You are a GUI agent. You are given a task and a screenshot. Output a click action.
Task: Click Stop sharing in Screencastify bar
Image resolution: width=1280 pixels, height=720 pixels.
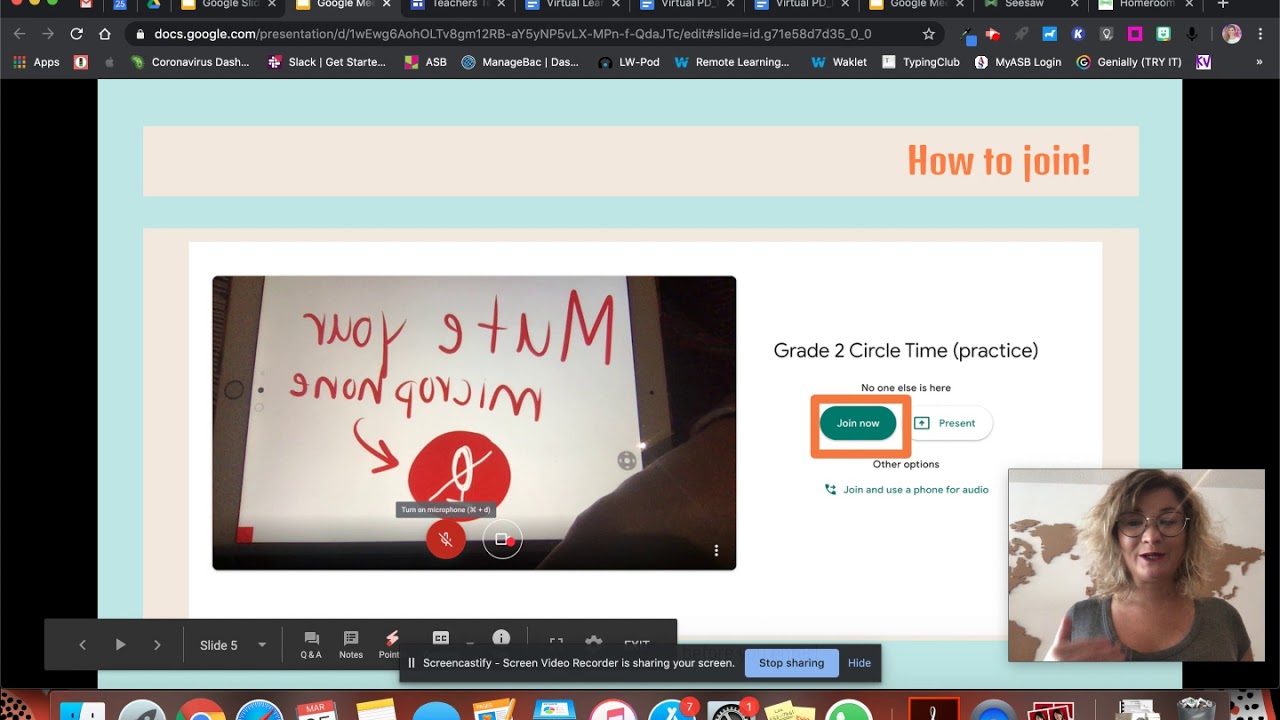click(791, 663)
